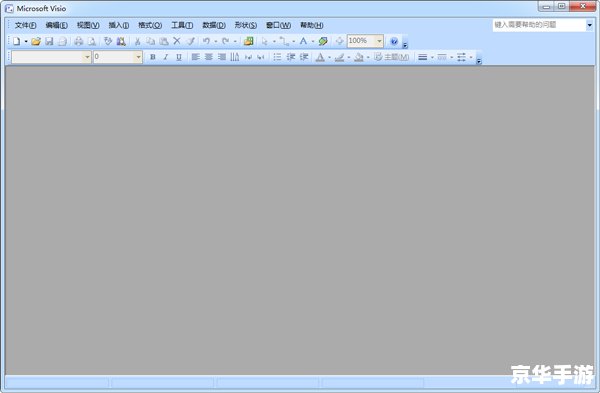The width and height of the screenshot is (600, 393).
Task: Open the Connector tool dropdown arrow
Action: (x=293, y=41)
